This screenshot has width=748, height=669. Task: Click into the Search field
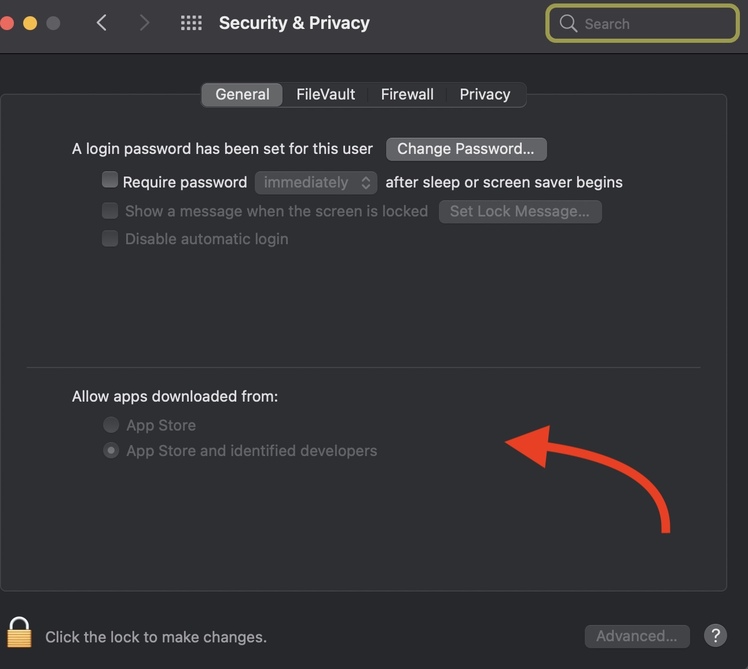click(655, 23)
